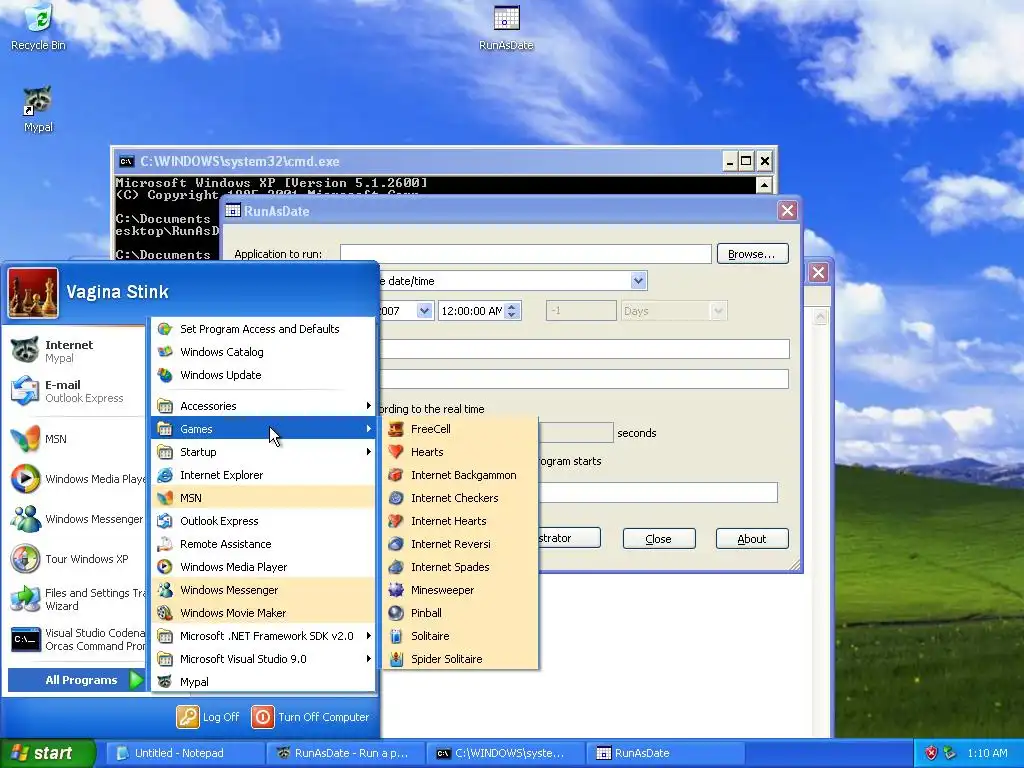The height and width of the screenshot is (768, 1024).
Task: Open Internet Checkers game
Action: tap(462, 498)
